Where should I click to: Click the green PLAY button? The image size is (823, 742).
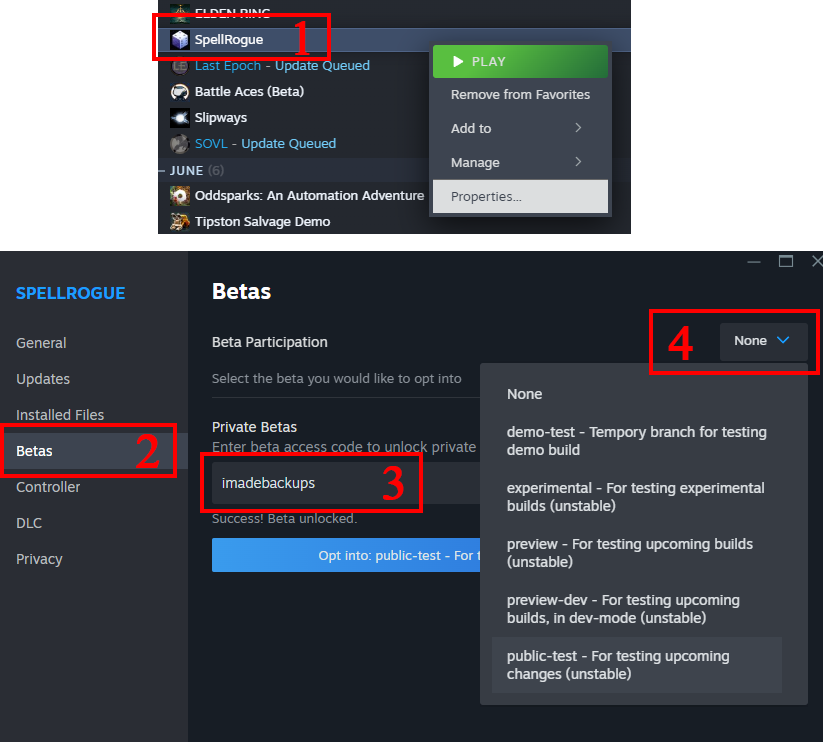[x=520, y=61]
